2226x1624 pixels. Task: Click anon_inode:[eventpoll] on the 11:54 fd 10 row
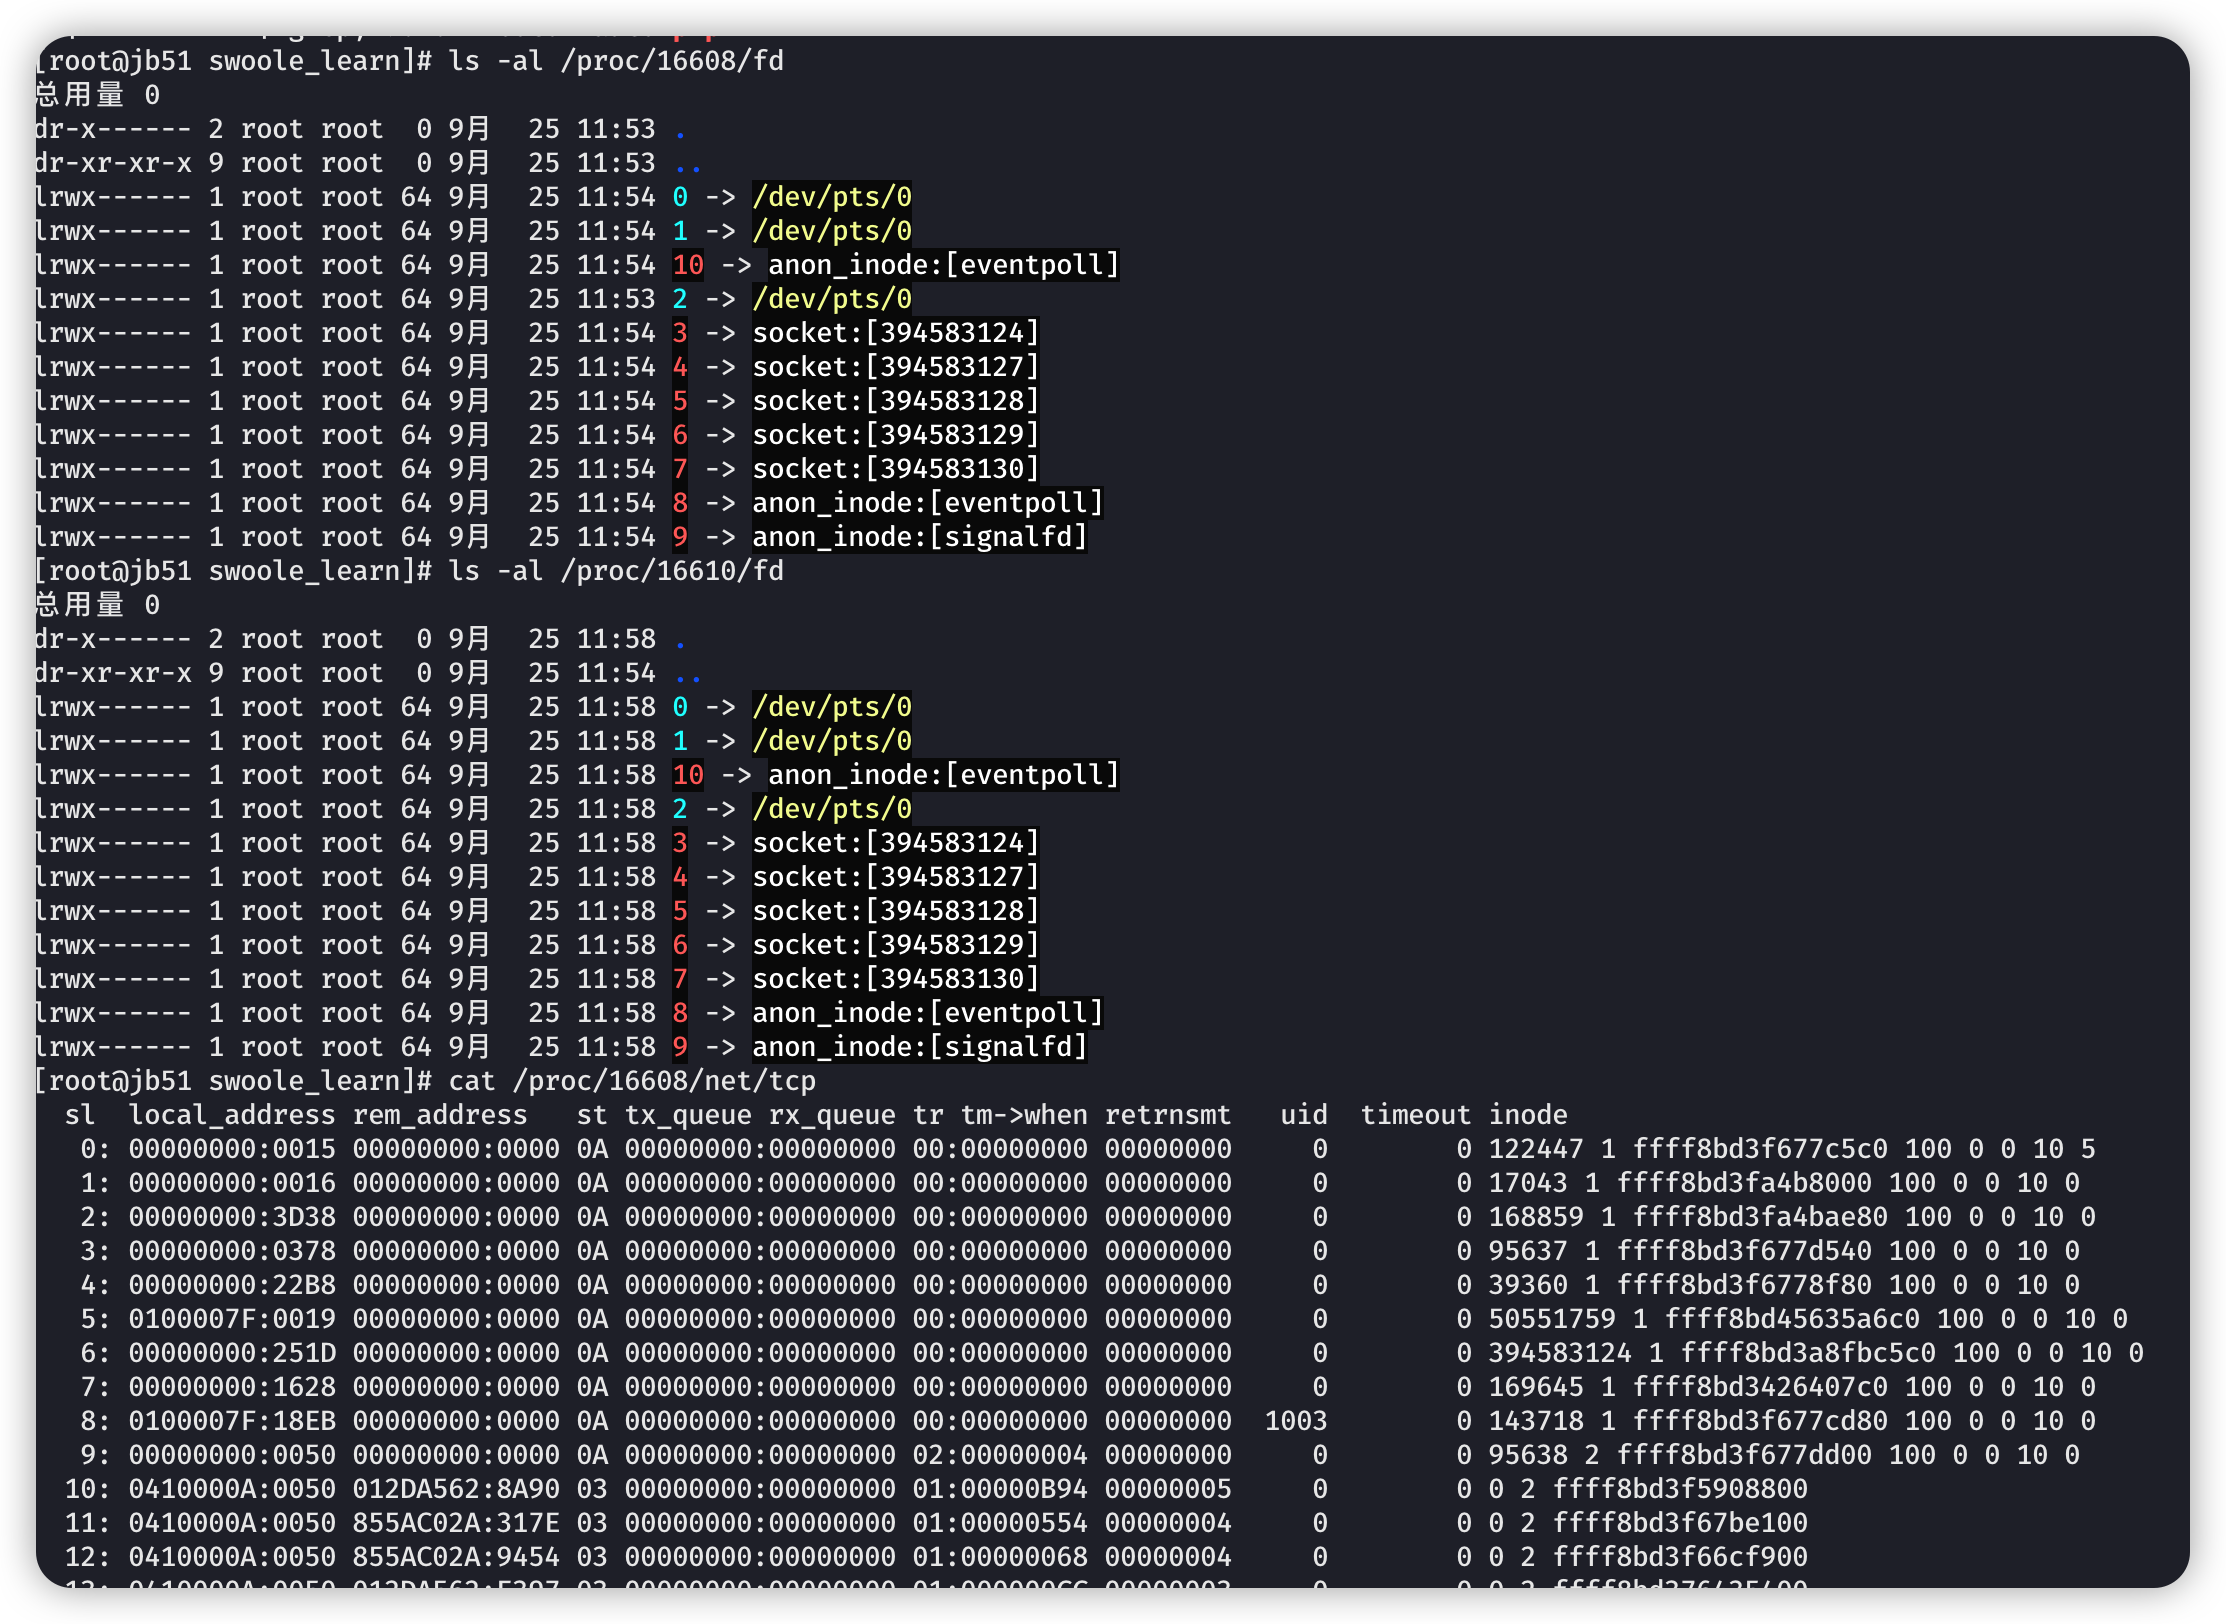[x=944, y=265]
